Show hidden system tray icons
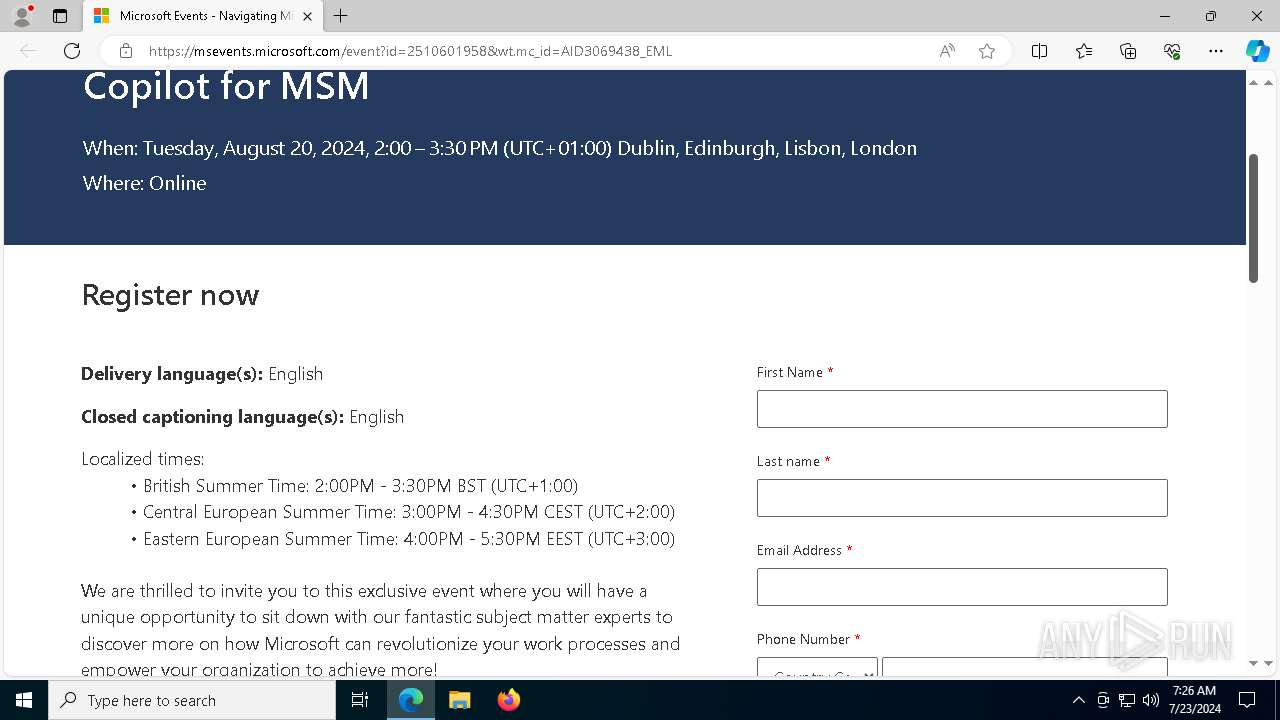The height and width of the screenshot is (720, 1280). [1078, 700]
